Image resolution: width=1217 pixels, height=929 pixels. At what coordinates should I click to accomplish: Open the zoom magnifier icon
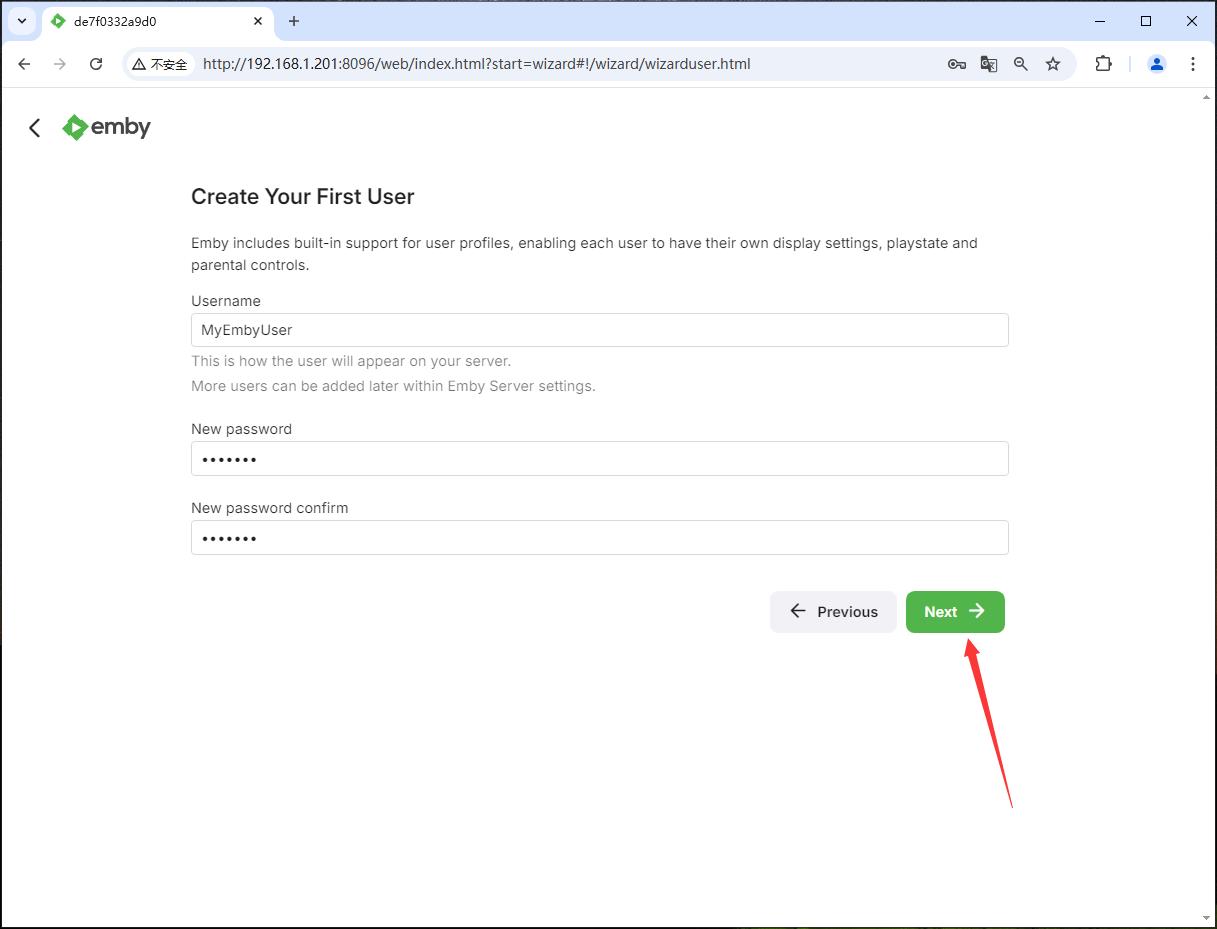click(1021, 64)
